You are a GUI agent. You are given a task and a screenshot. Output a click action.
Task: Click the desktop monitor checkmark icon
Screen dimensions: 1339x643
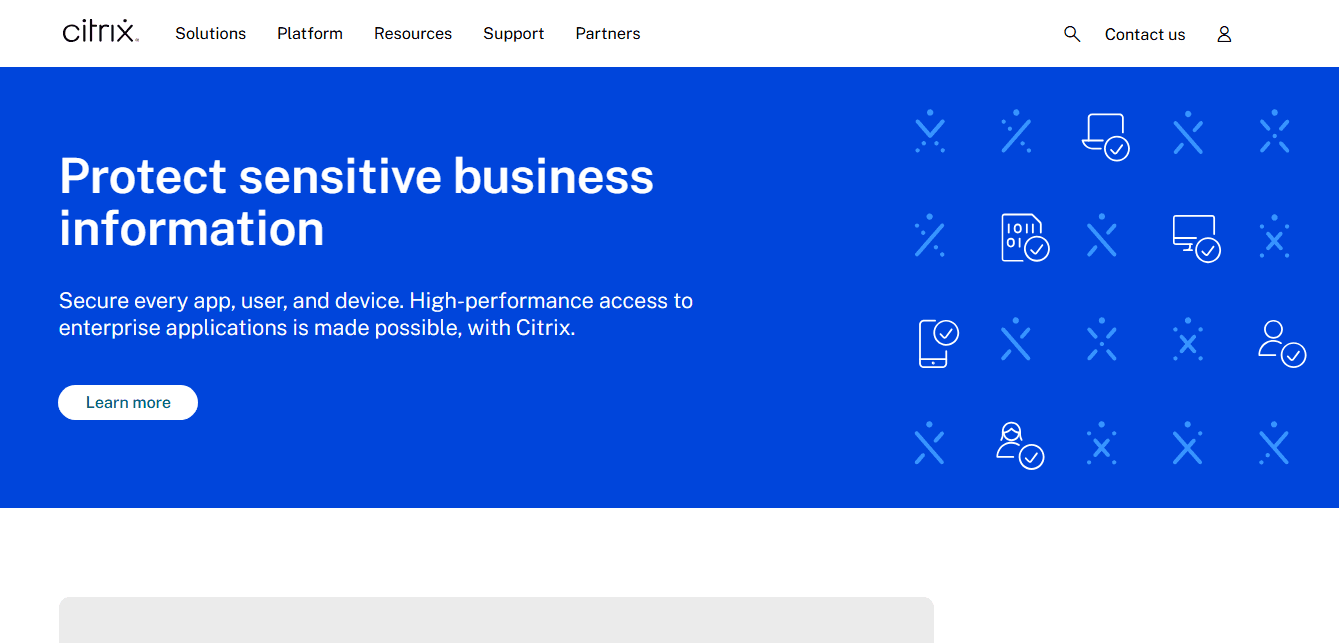(x=1196, y=238)
